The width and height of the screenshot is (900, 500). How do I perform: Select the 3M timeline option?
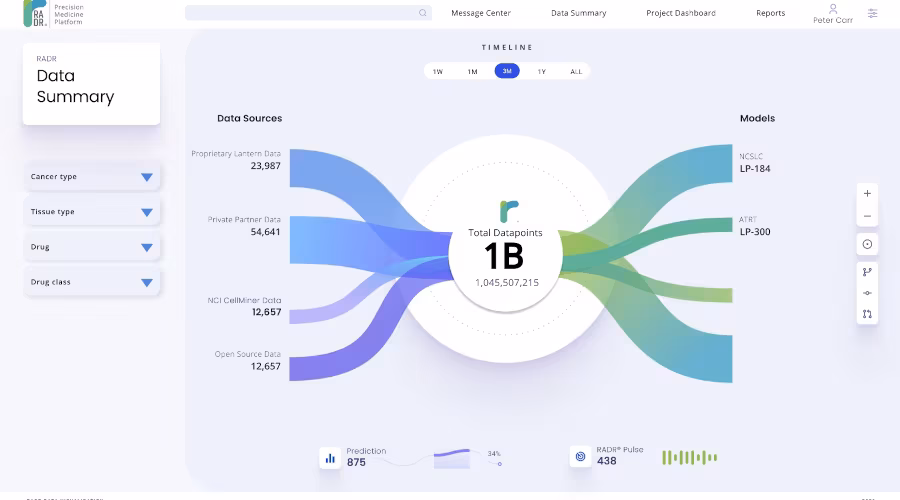[507, 71]
